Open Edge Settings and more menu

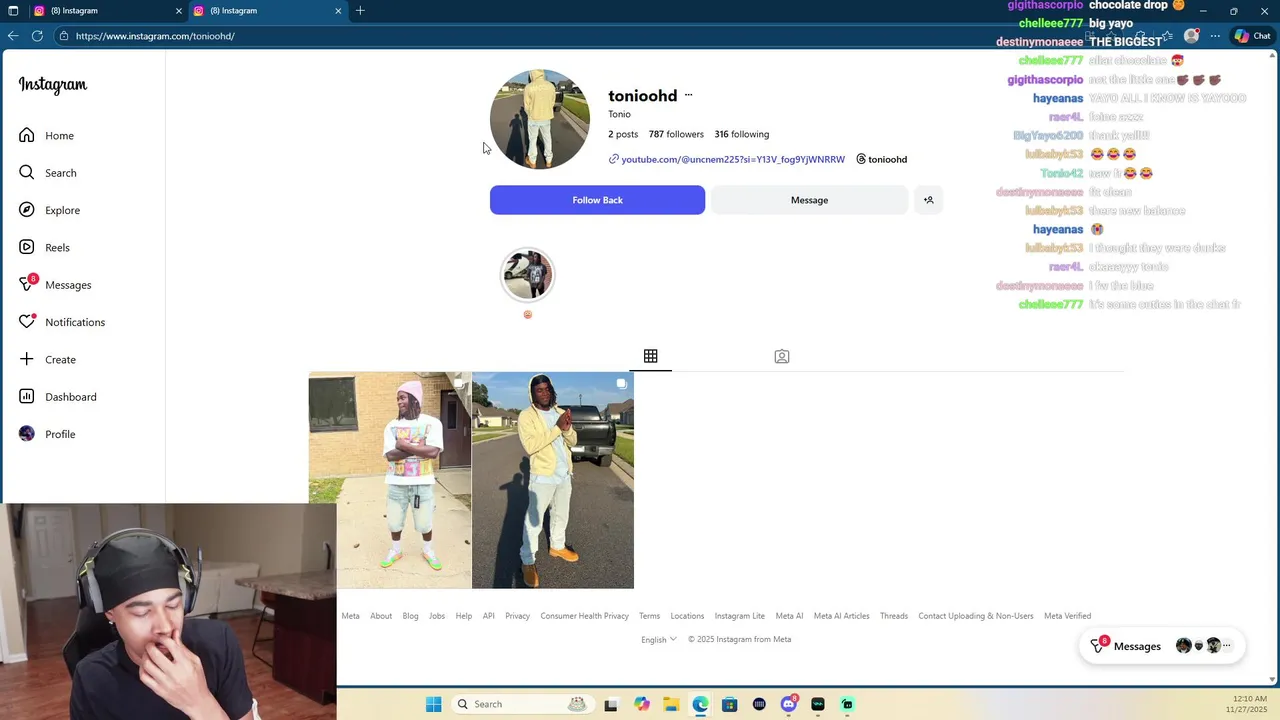coord(1215,36)
